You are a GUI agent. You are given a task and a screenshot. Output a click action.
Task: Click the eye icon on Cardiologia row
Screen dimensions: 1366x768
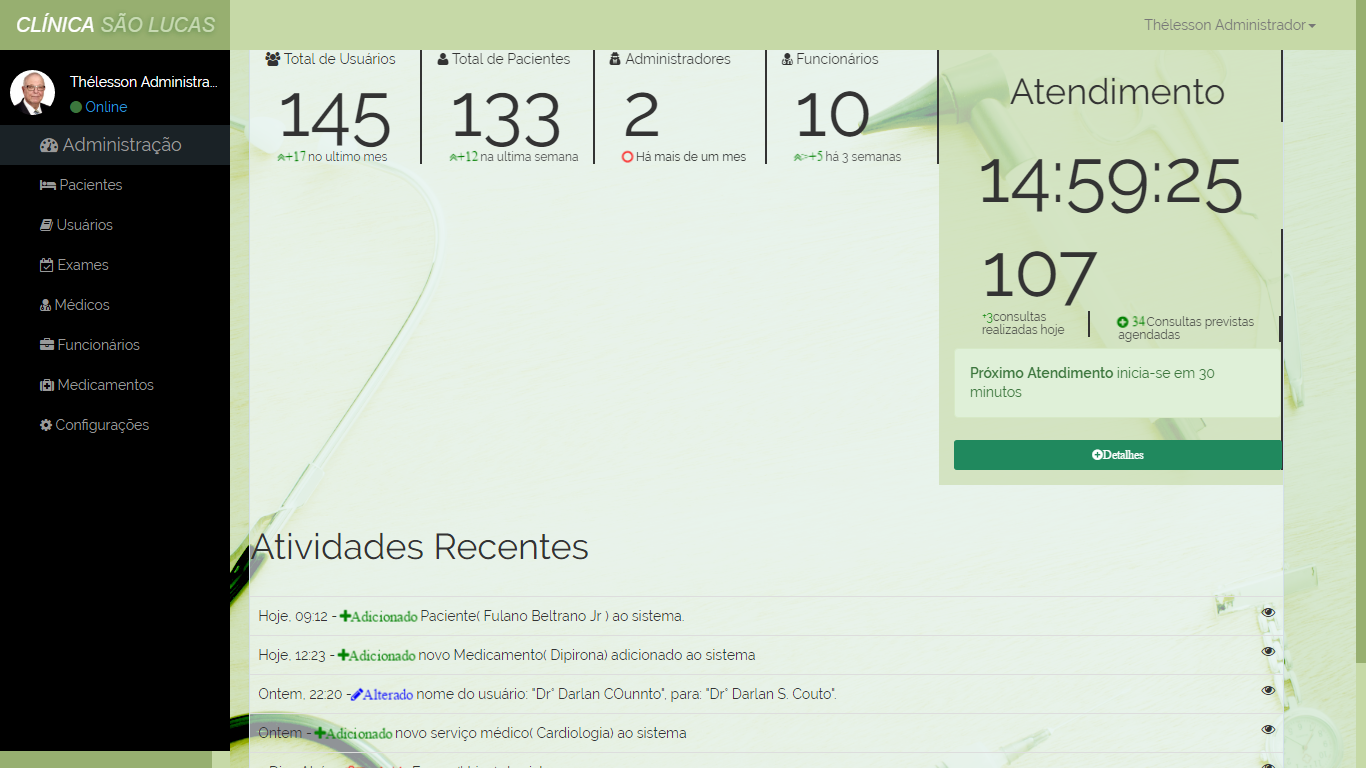[x=1268, y=729]
